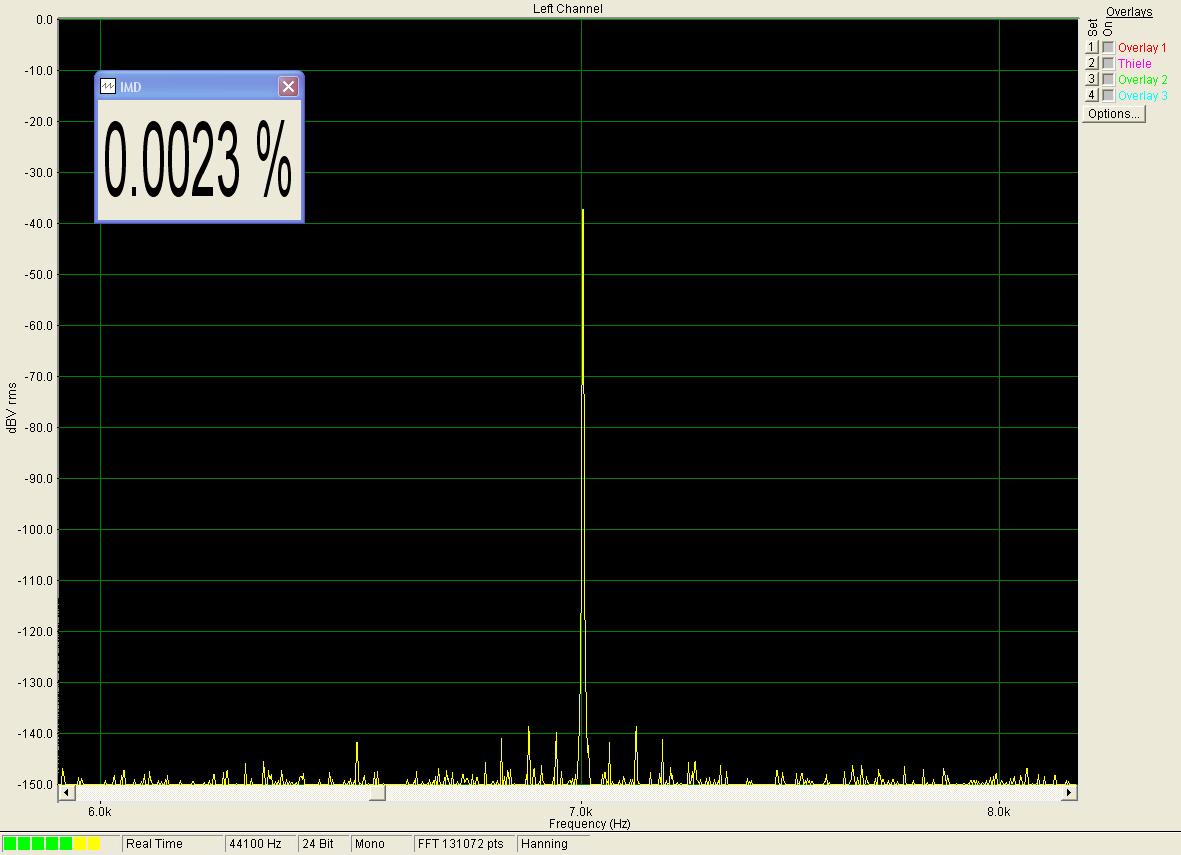Click the Real Time status field
This screenshot has height=855, width=1181.
[x=172, y=844]
